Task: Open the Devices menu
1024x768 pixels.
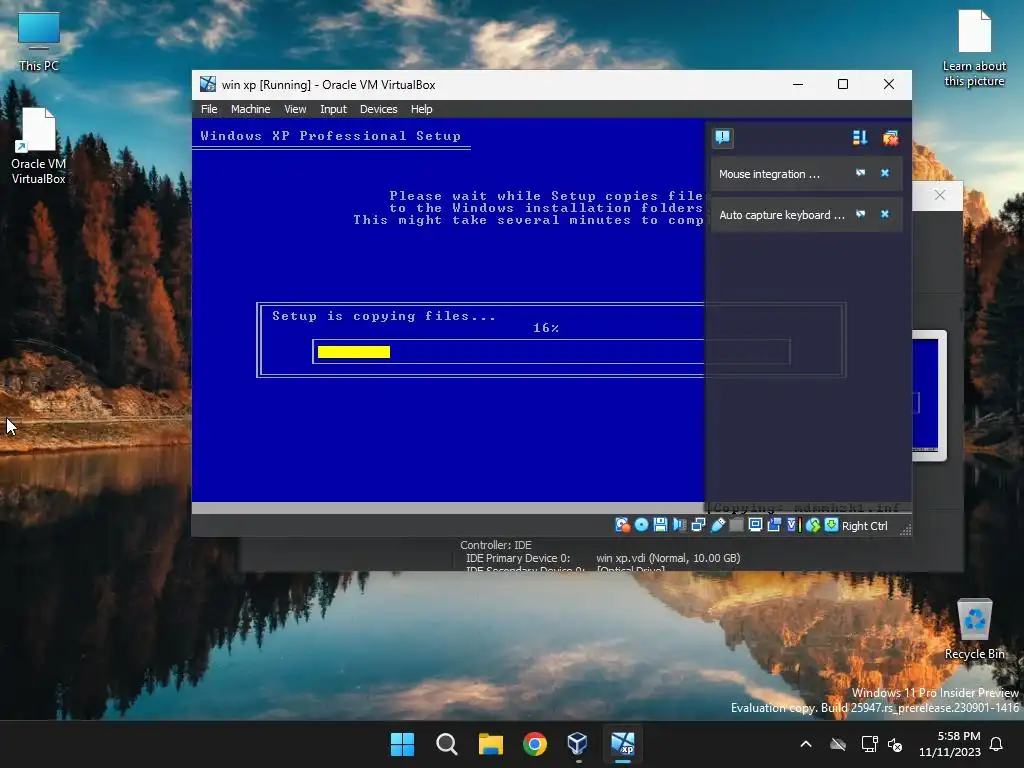Action: pos(378,109)
